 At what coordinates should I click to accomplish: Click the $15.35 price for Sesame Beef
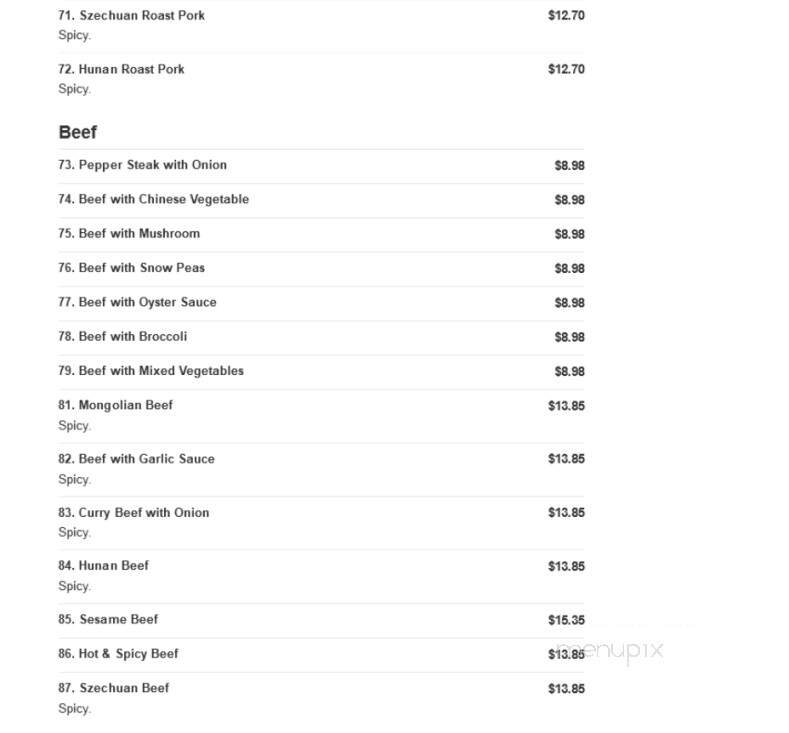(x=567, y=620)
